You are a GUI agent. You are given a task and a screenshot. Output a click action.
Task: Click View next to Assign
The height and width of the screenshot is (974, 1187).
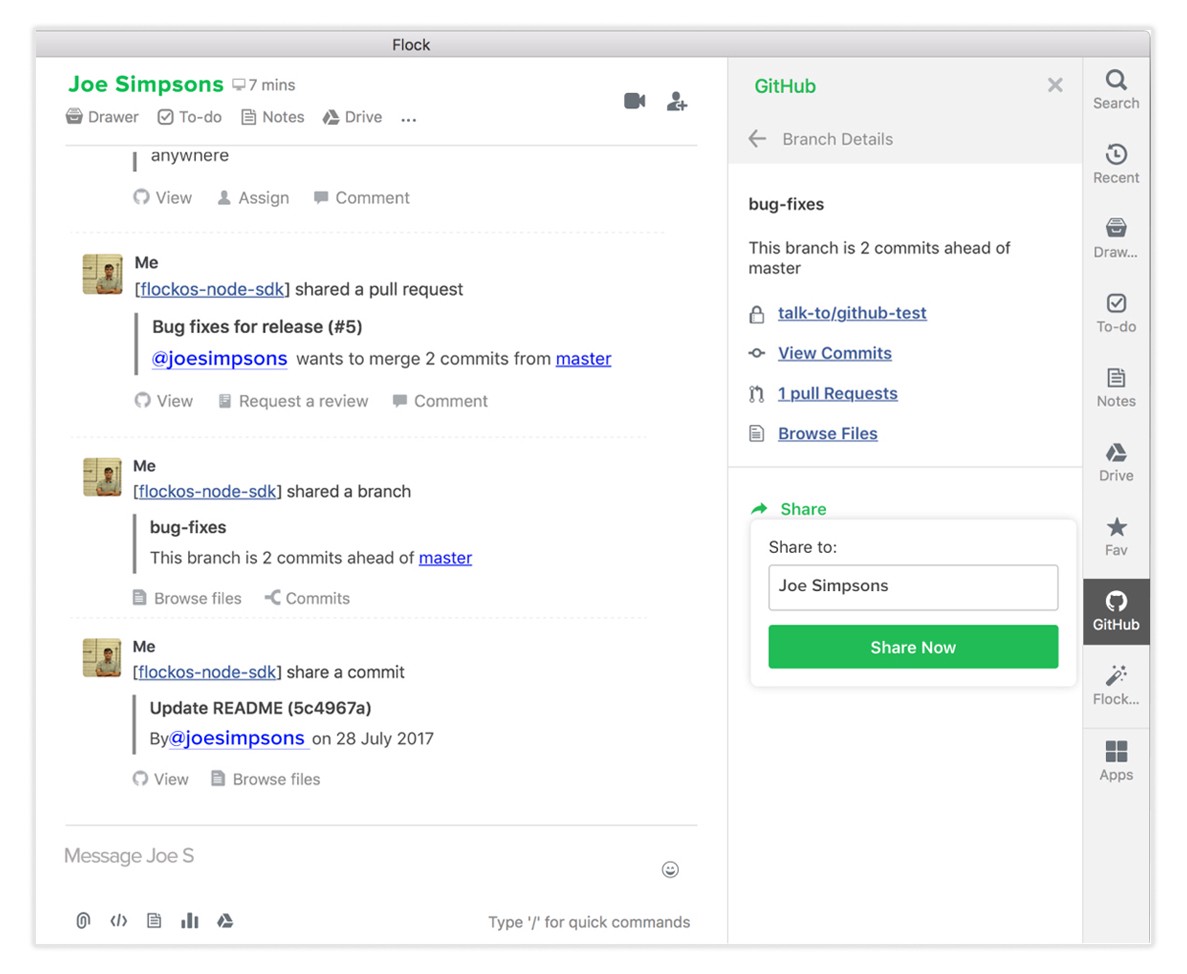click(163, 198)
